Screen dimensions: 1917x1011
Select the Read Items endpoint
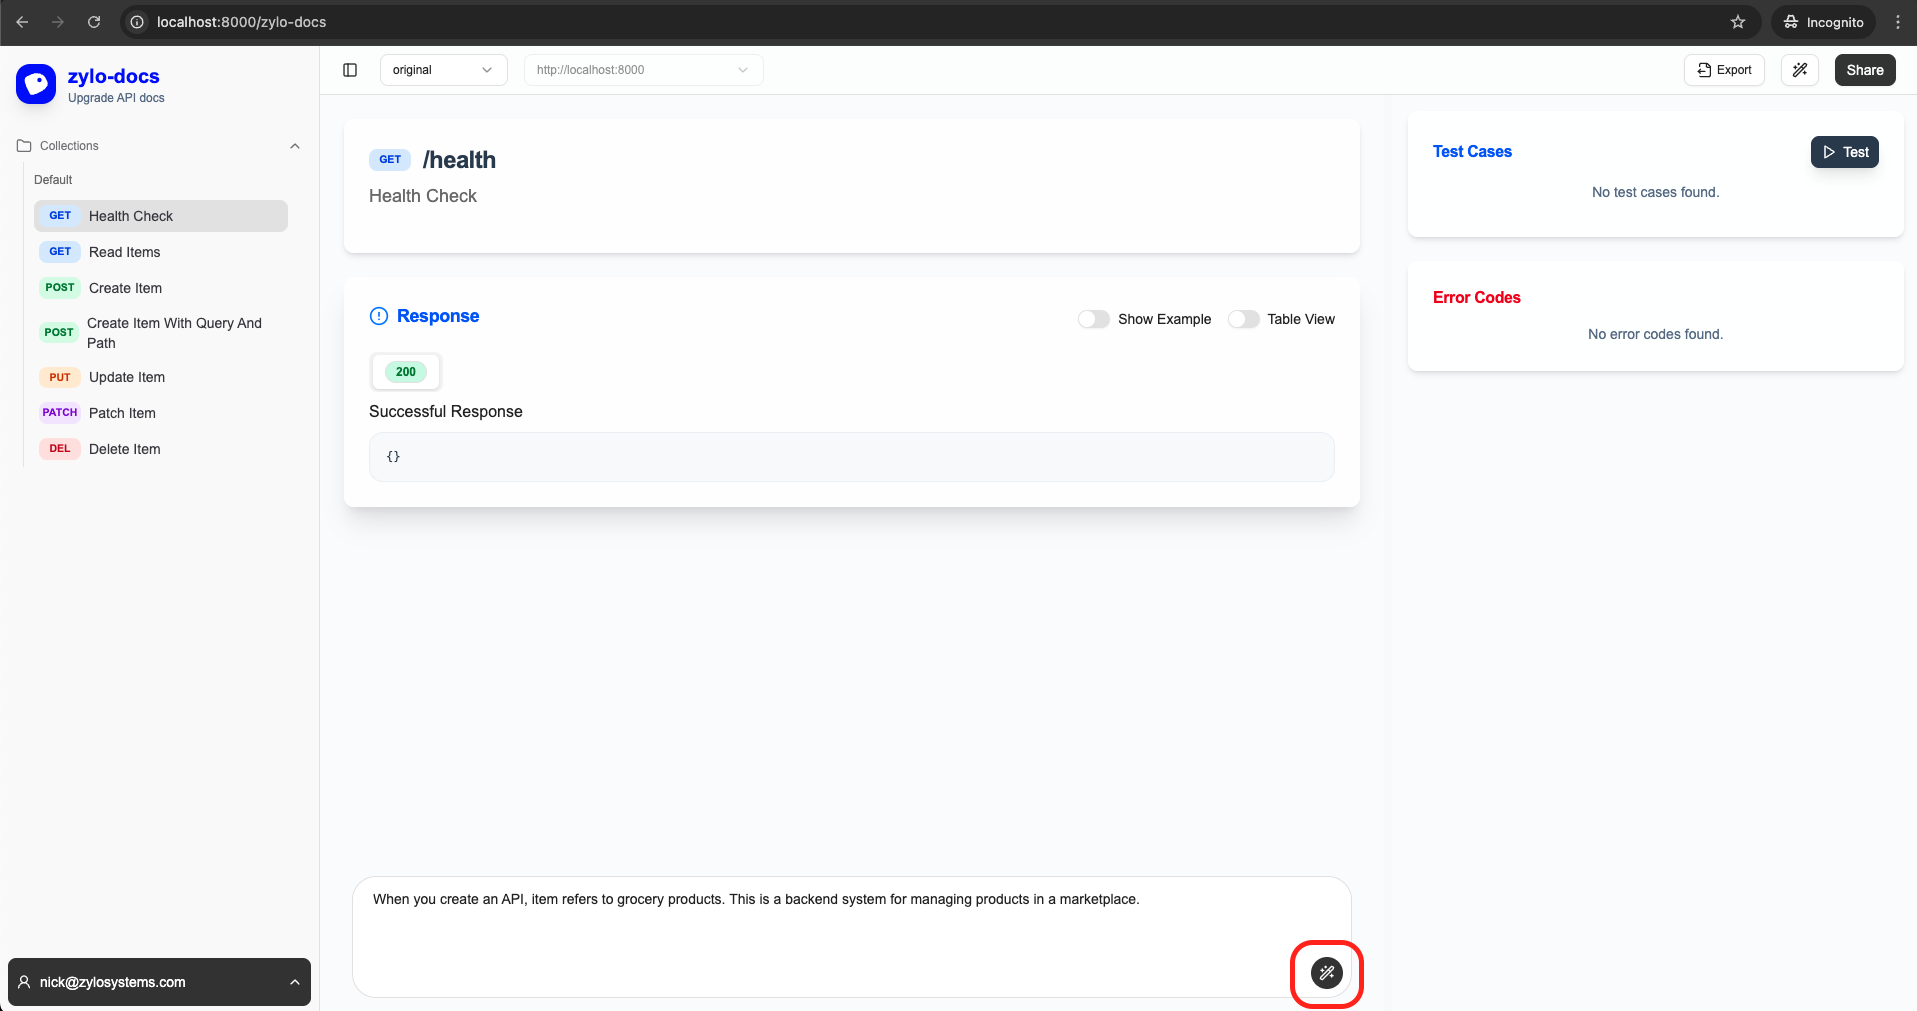tap(161, 252)
